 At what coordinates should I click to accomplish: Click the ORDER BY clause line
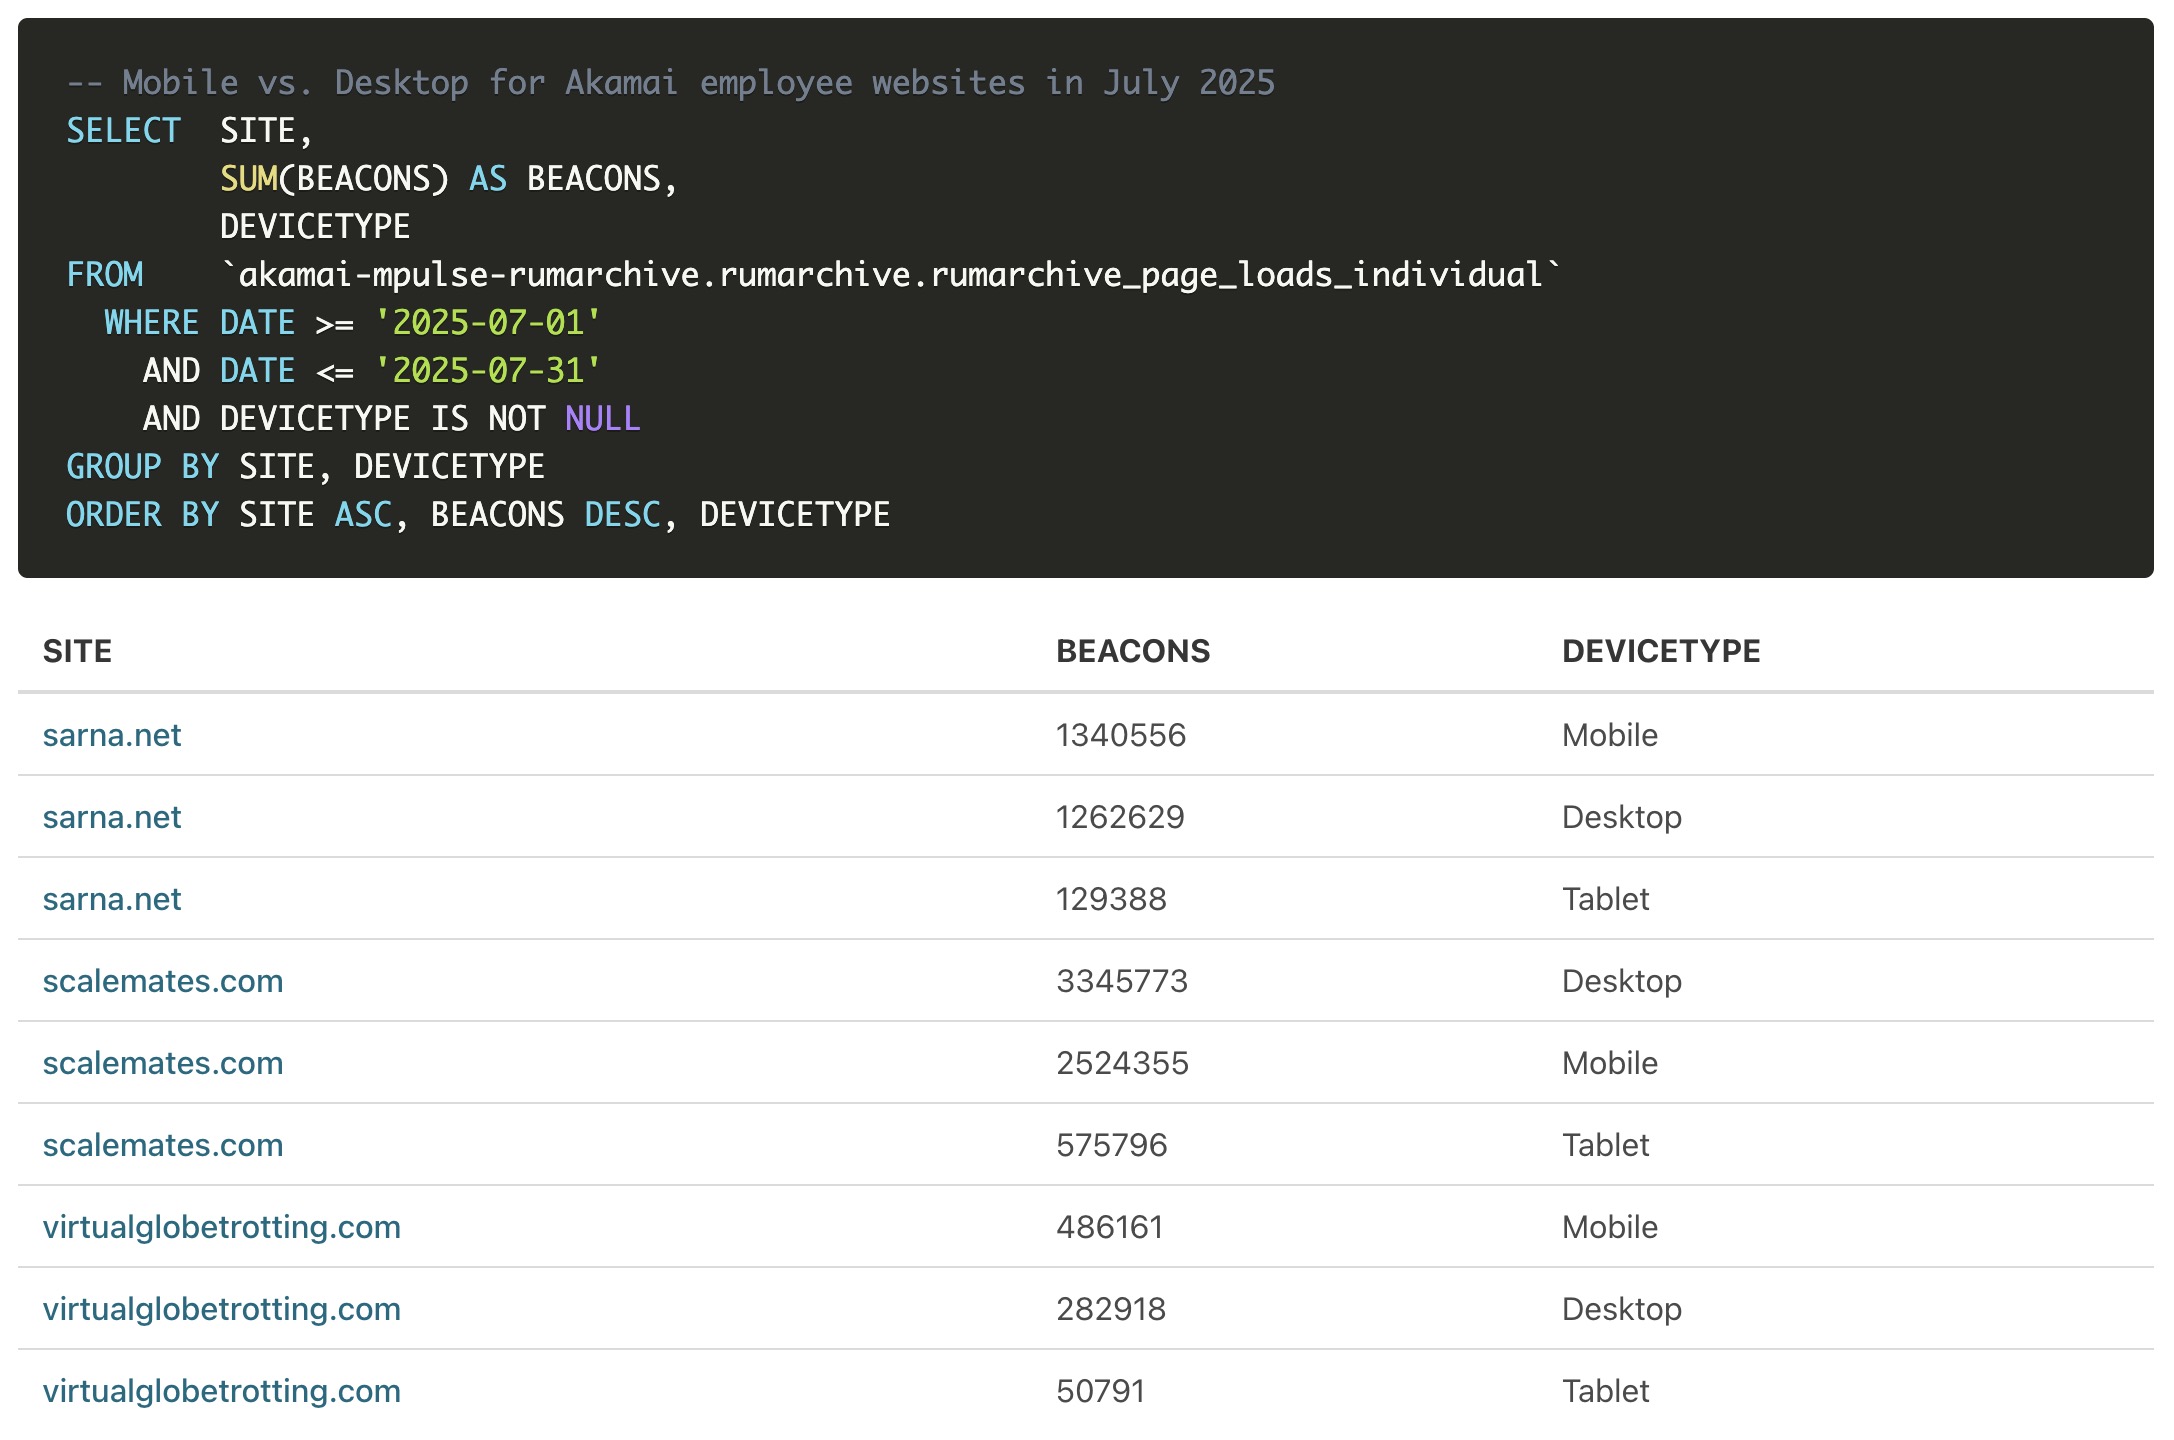pyautogui.click(x=478, y=514)
